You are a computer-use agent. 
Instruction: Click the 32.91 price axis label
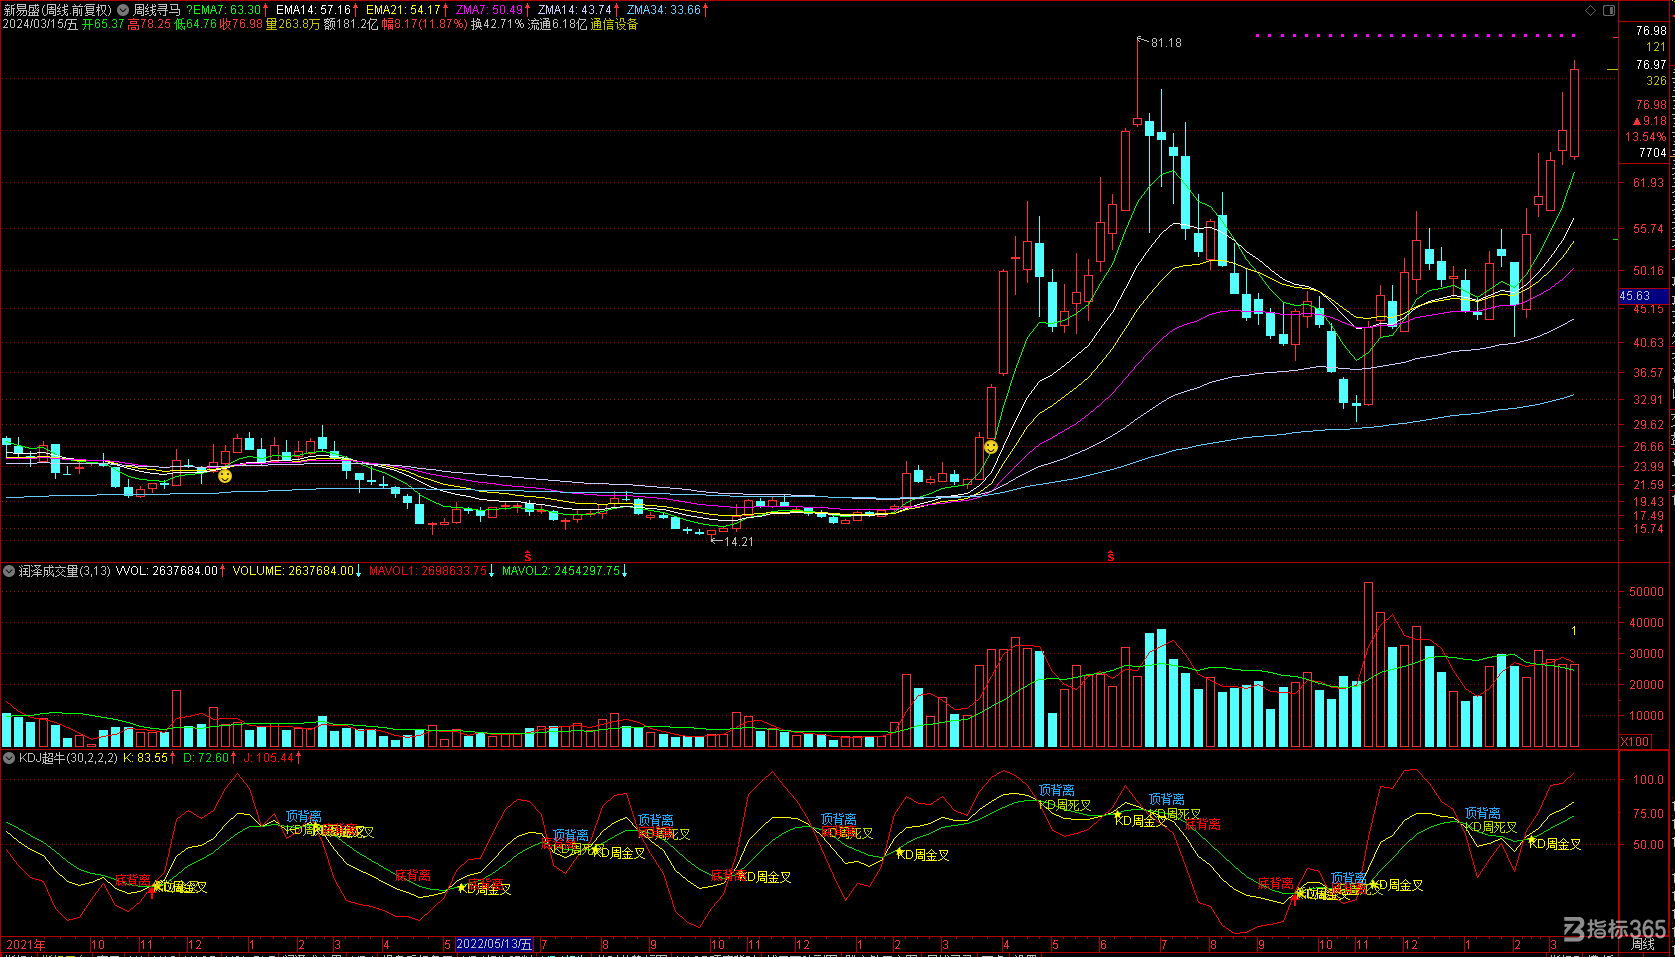(1648, 400)
